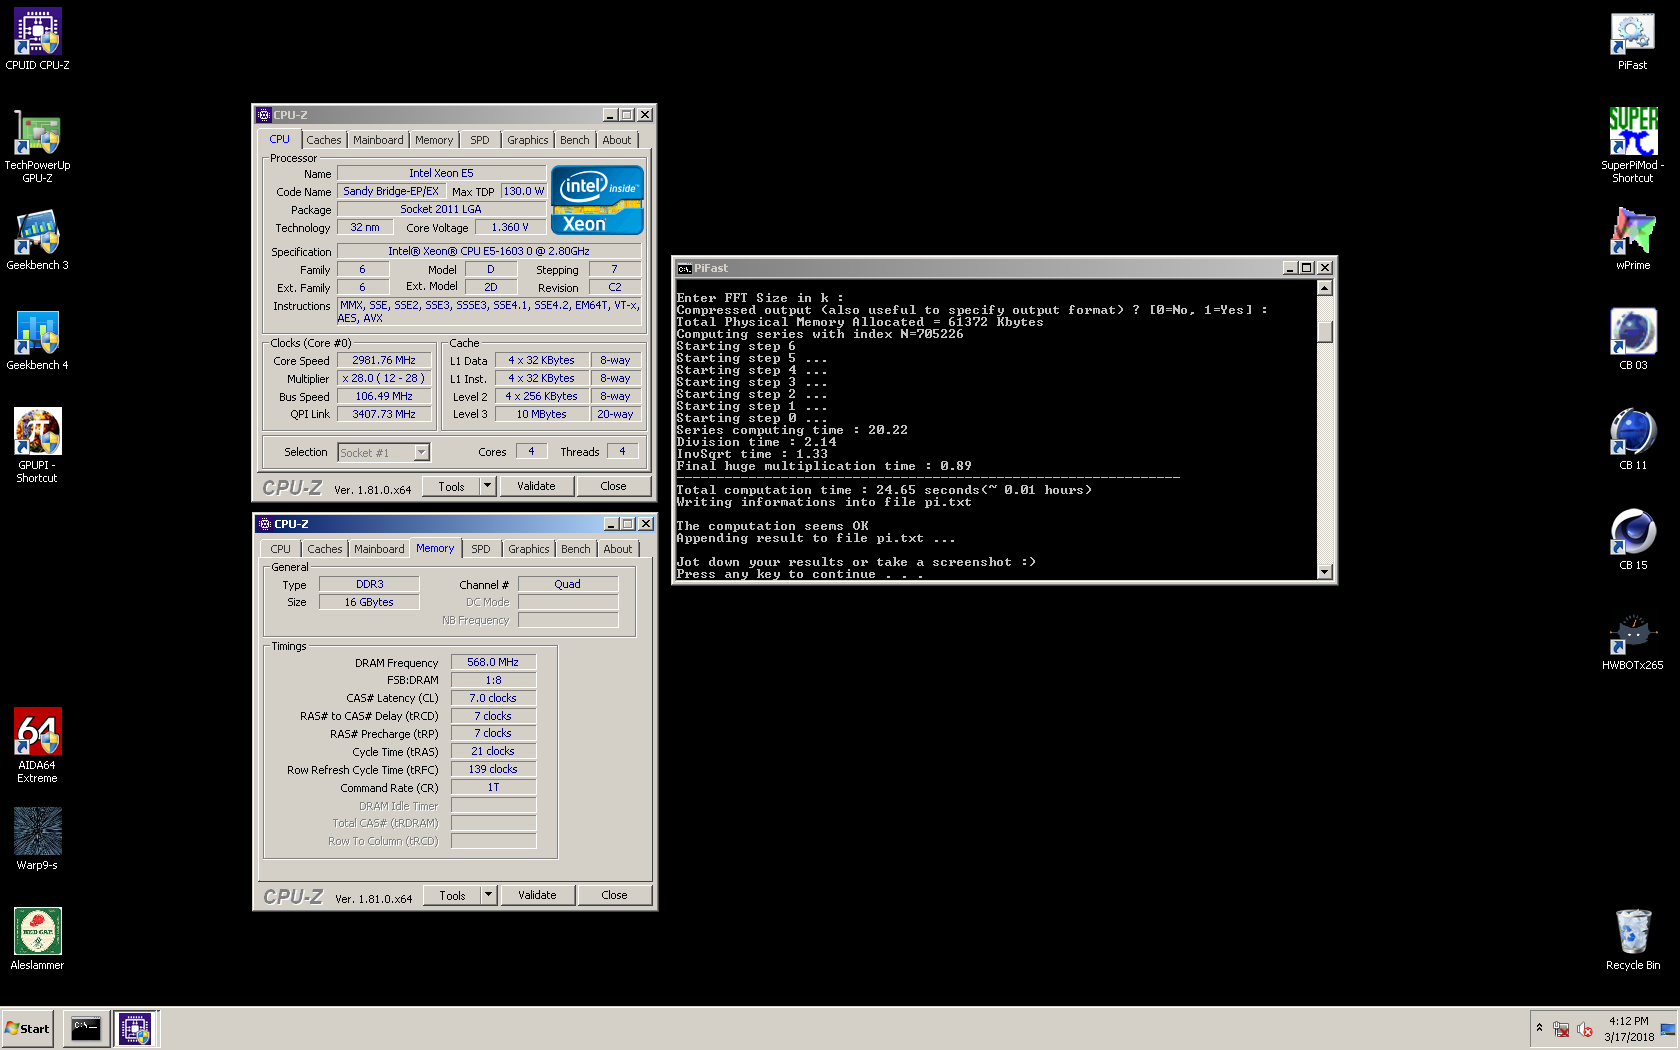Click the PiFast scrollbar down arrow
This screenshot has width=1680, height=1050.
[x=1325, y=572]
